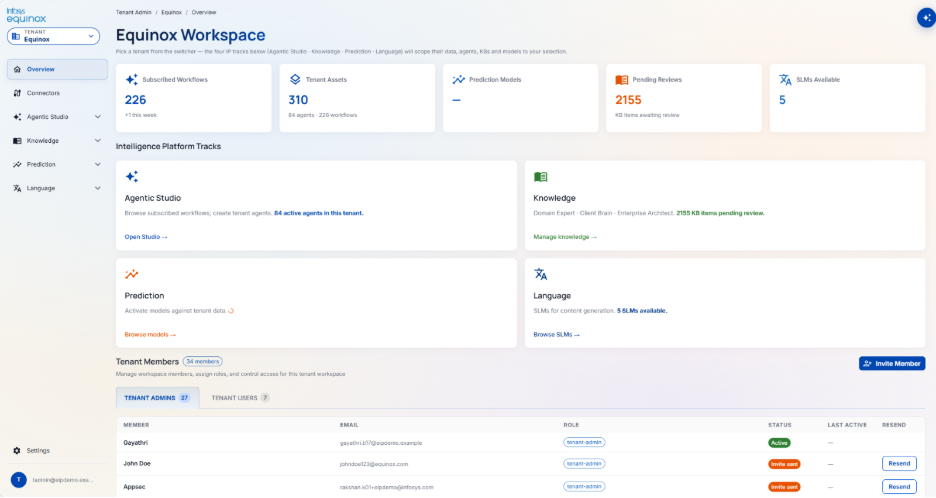This screenshot has height=498, width=936.
Task: Click the johndoe123@equinox.com email cell
Action: click(x=374, y=464)
